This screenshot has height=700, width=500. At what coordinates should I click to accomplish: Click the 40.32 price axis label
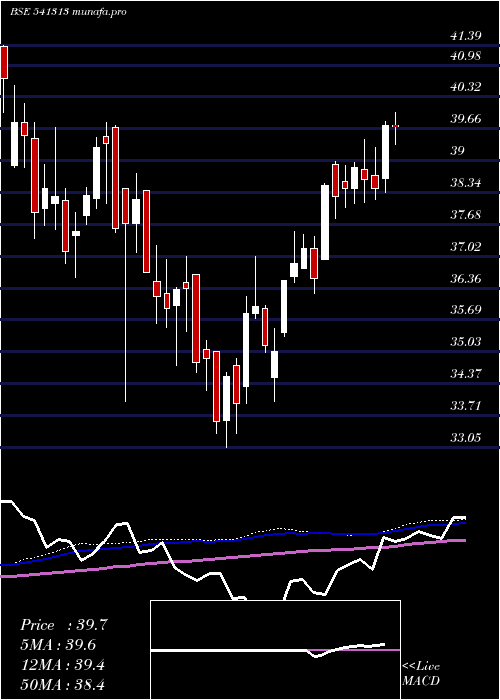(x=466, y=87)
